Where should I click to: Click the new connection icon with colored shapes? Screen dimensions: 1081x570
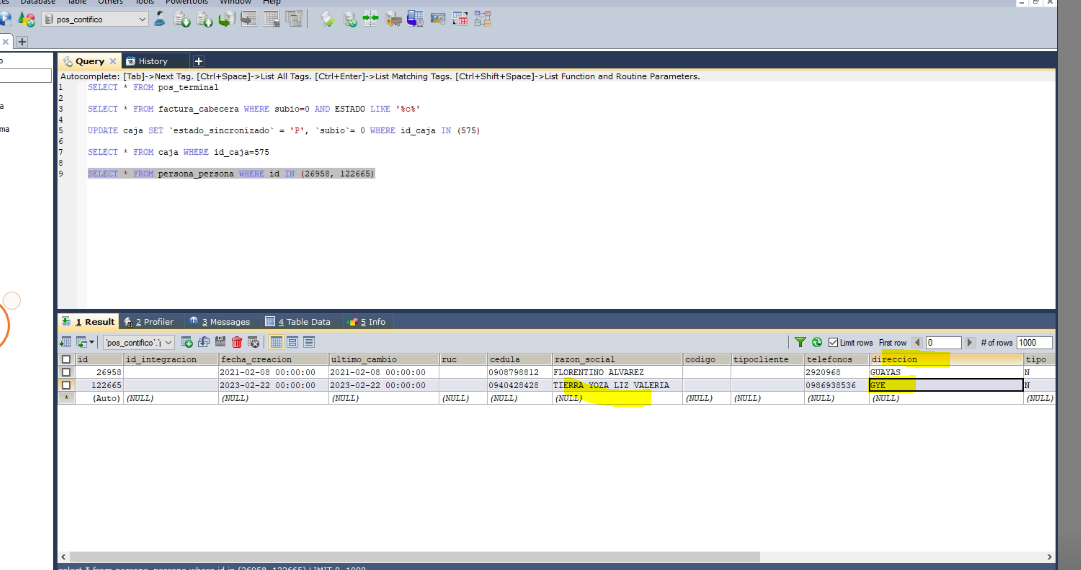27,19
